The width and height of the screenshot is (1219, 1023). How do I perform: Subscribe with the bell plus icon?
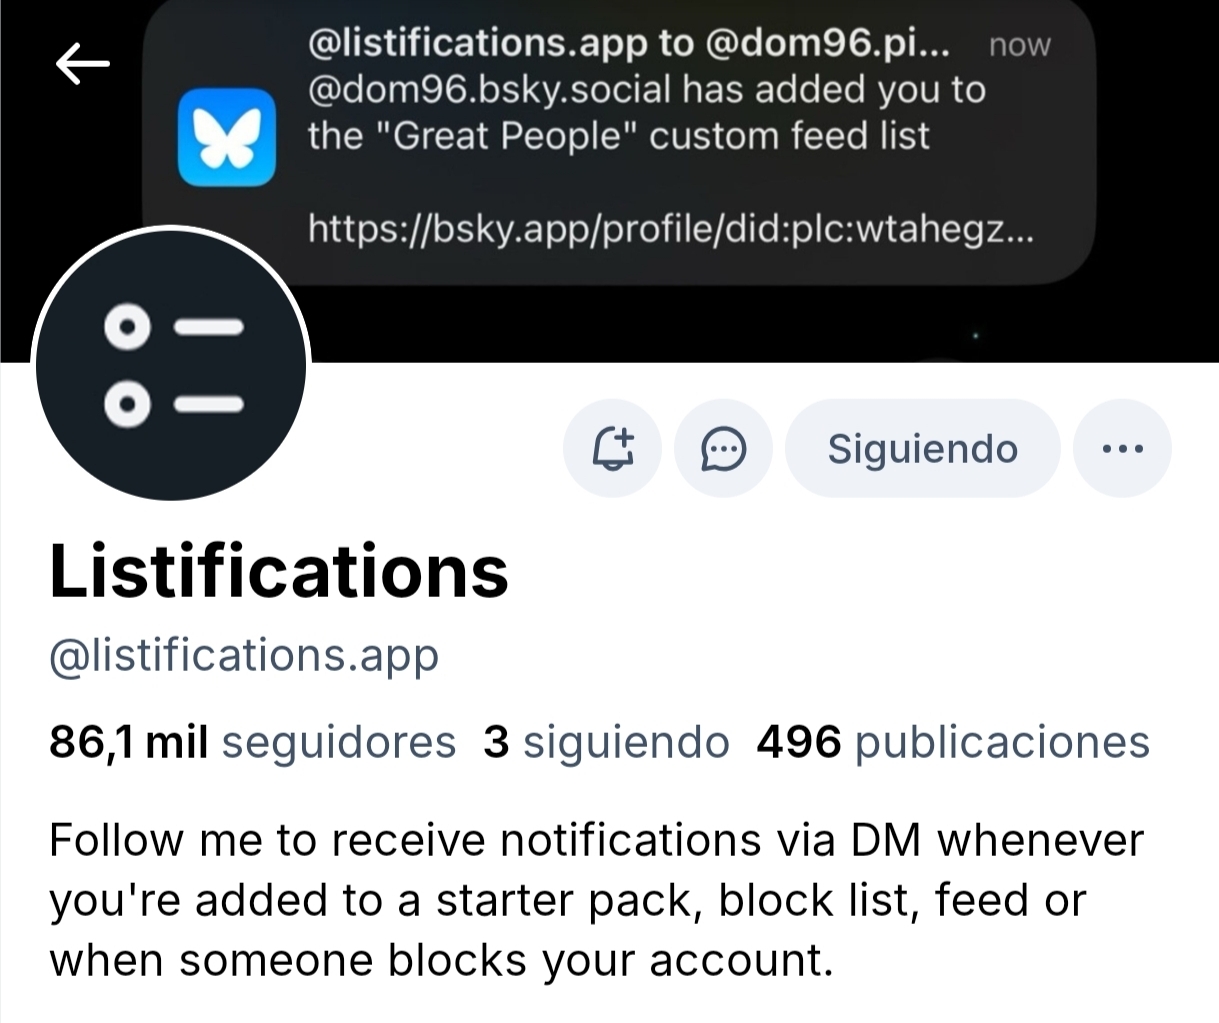[613, 449]
